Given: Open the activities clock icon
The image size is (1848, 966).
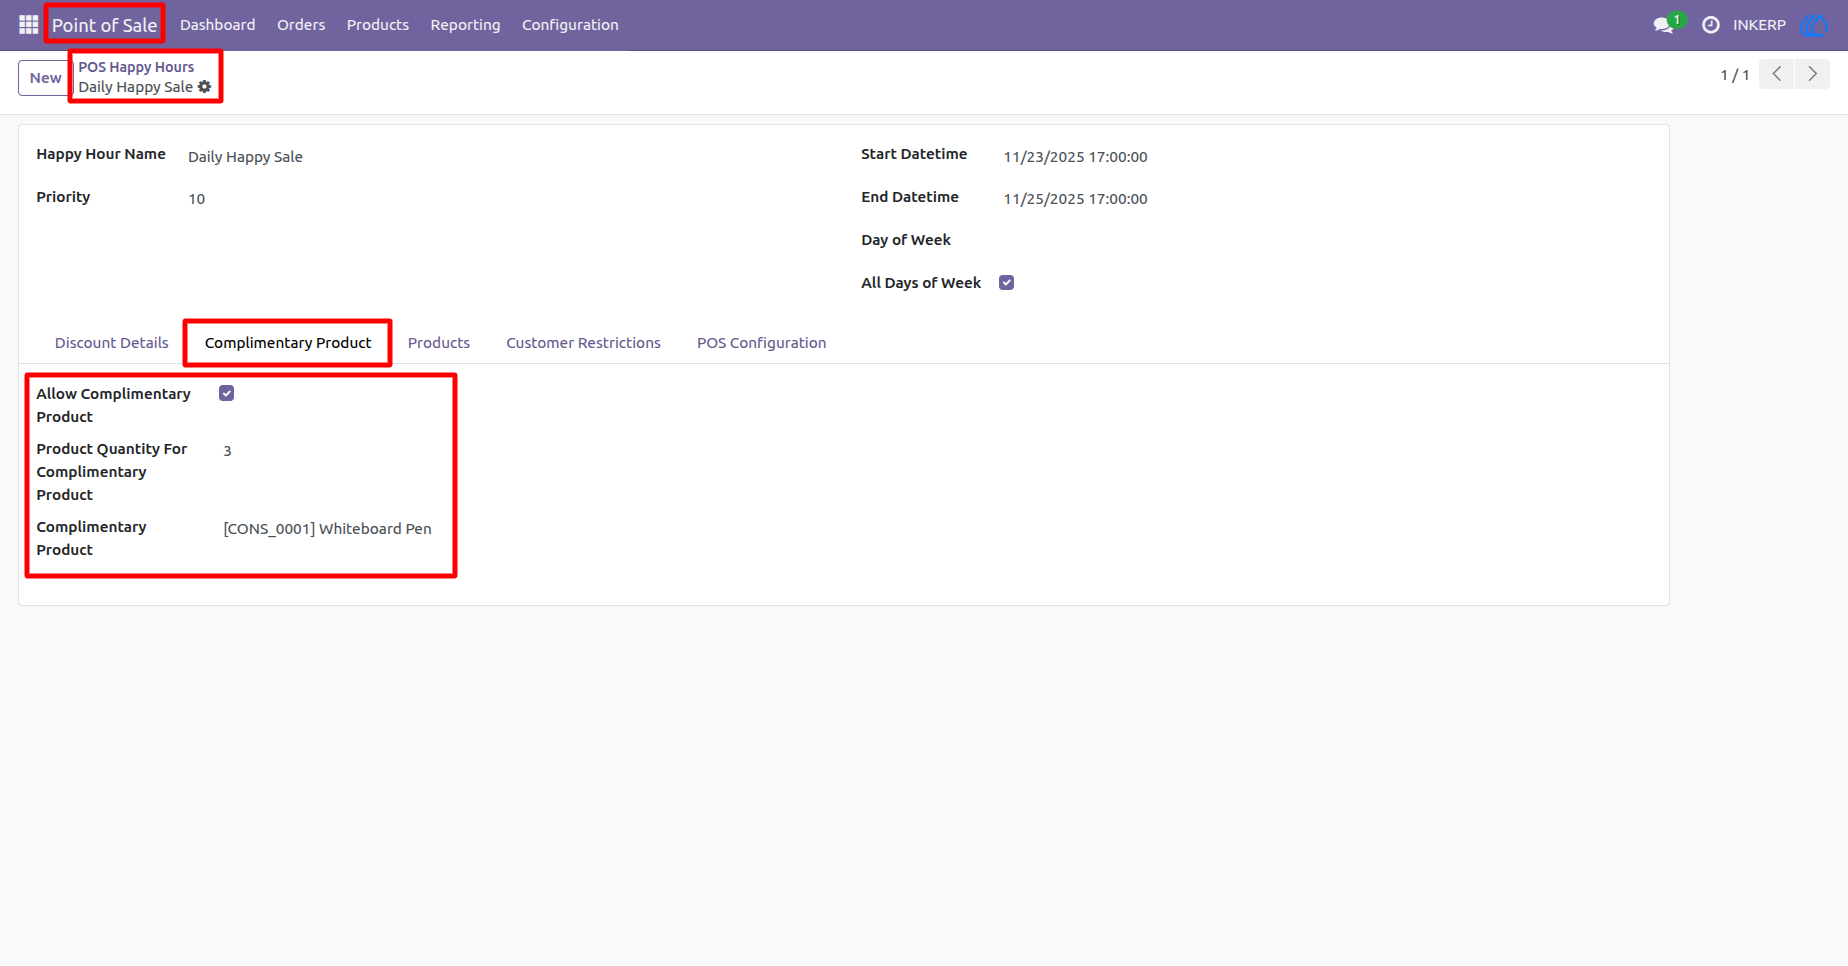Looking at the screenshot, I should coord(1711,25).
